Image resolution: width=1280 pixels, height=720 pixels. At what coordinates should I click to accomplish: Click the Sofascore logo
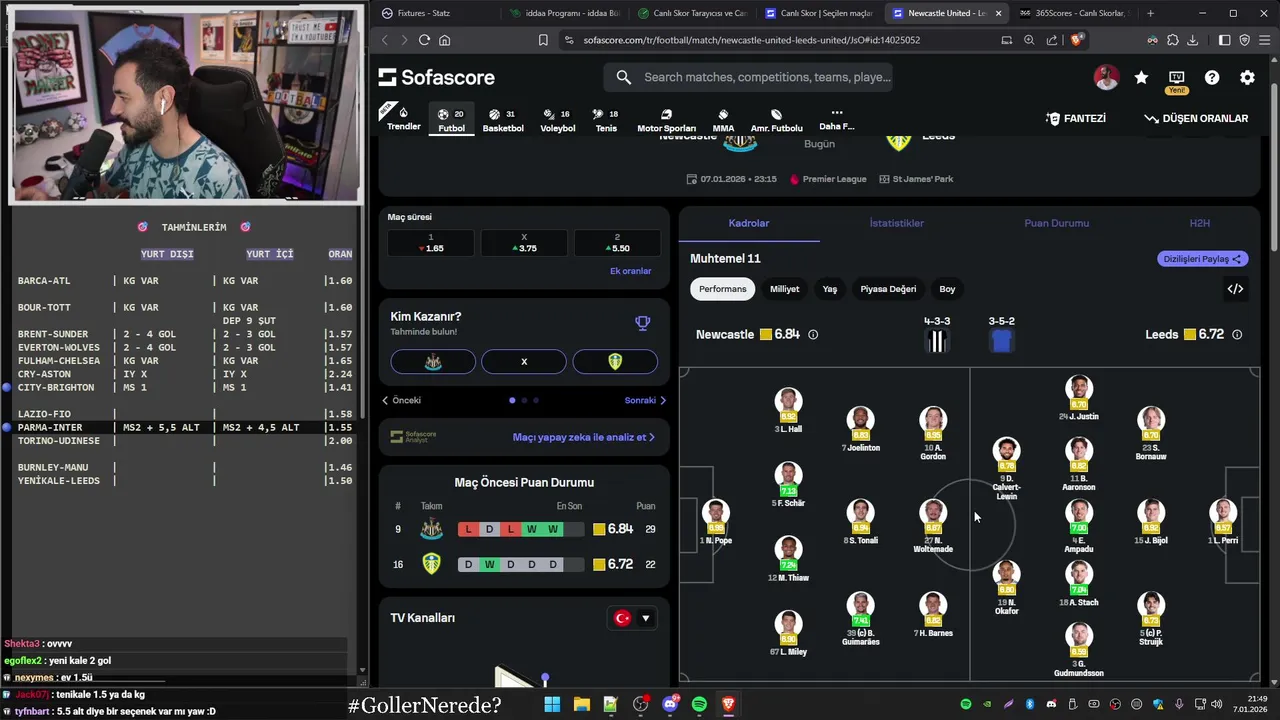(436, 77)
